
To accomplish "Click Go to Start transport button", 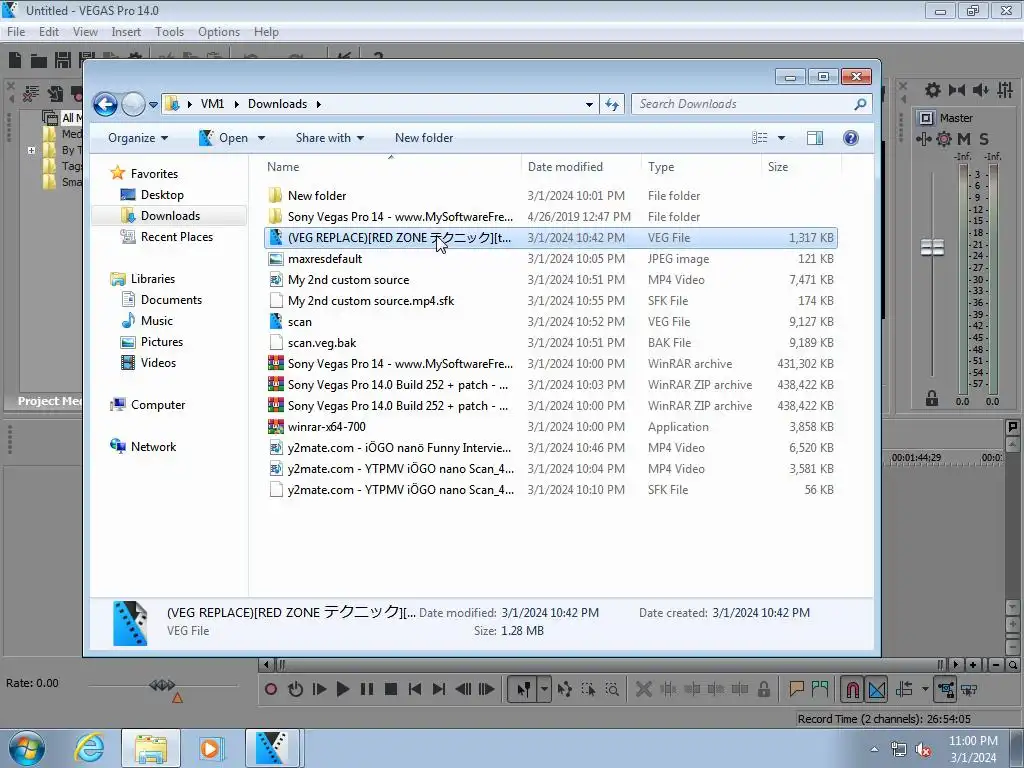I will (x=415, y=689).
